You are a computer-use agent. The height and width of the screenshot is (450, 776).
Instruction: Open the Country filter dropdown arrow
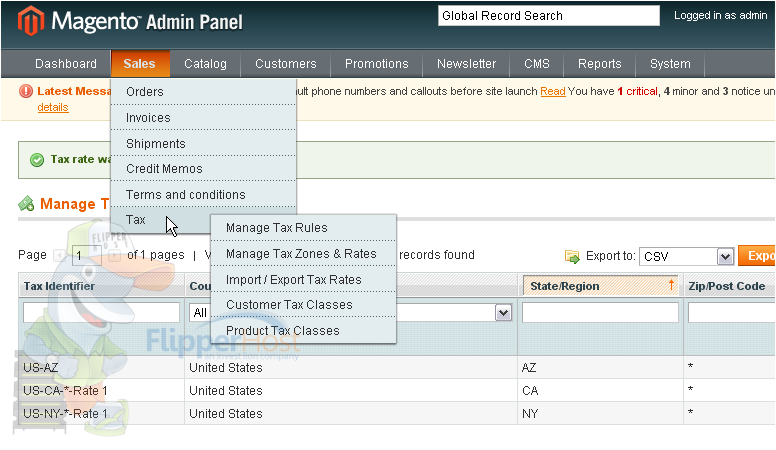503,313
